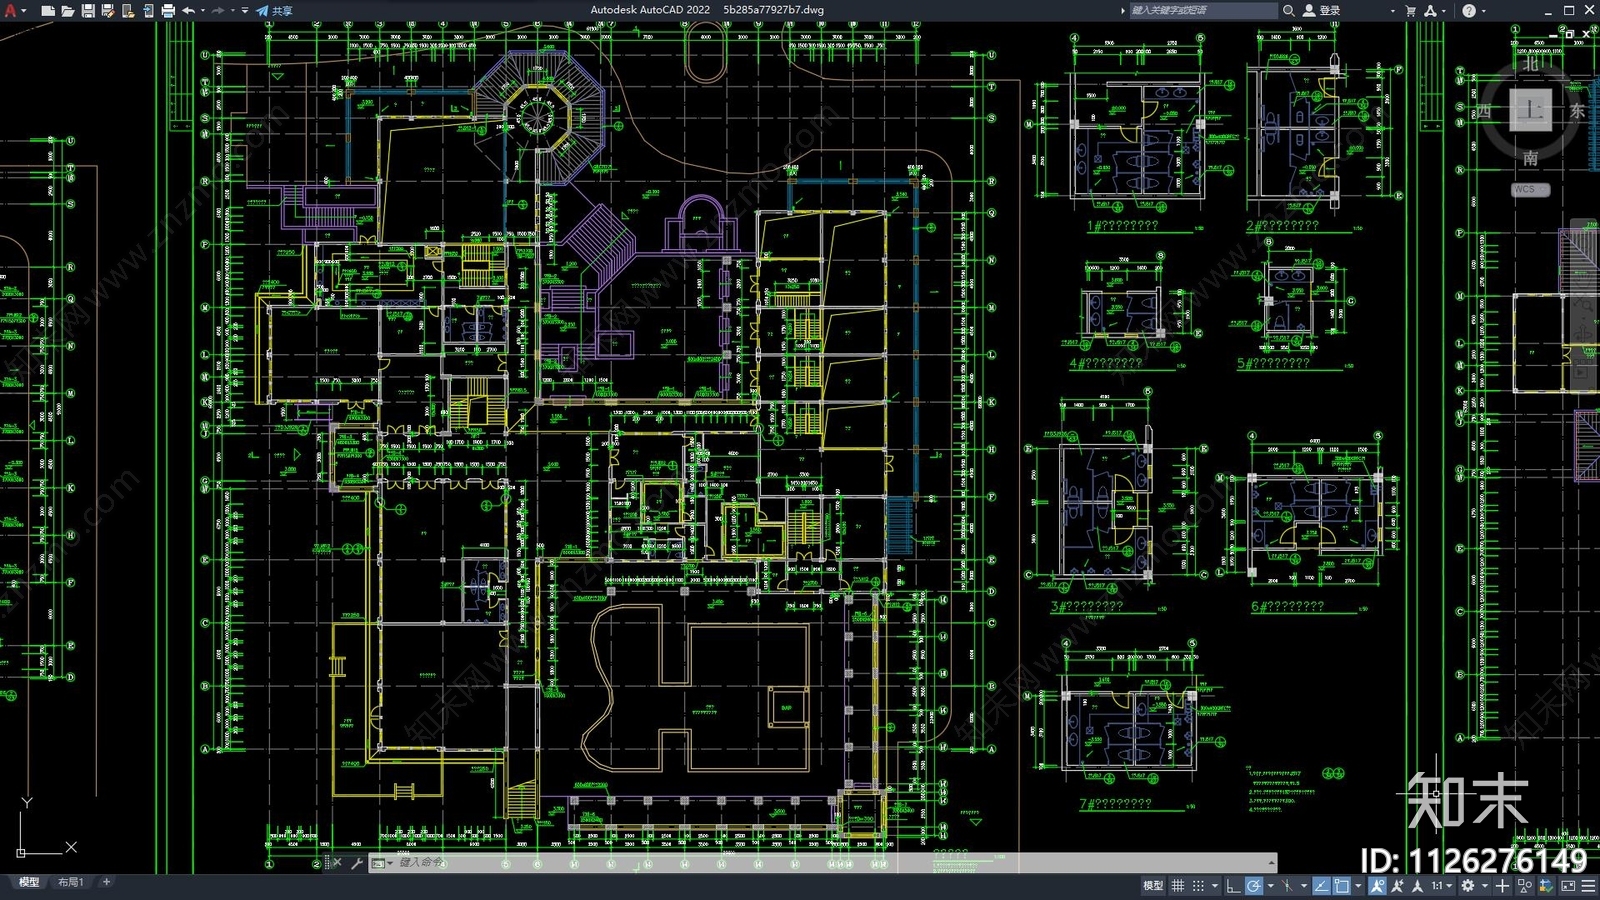Create a new drawing with the New icon
This screenshot has height=900, width=1600.
click(47, 10)
